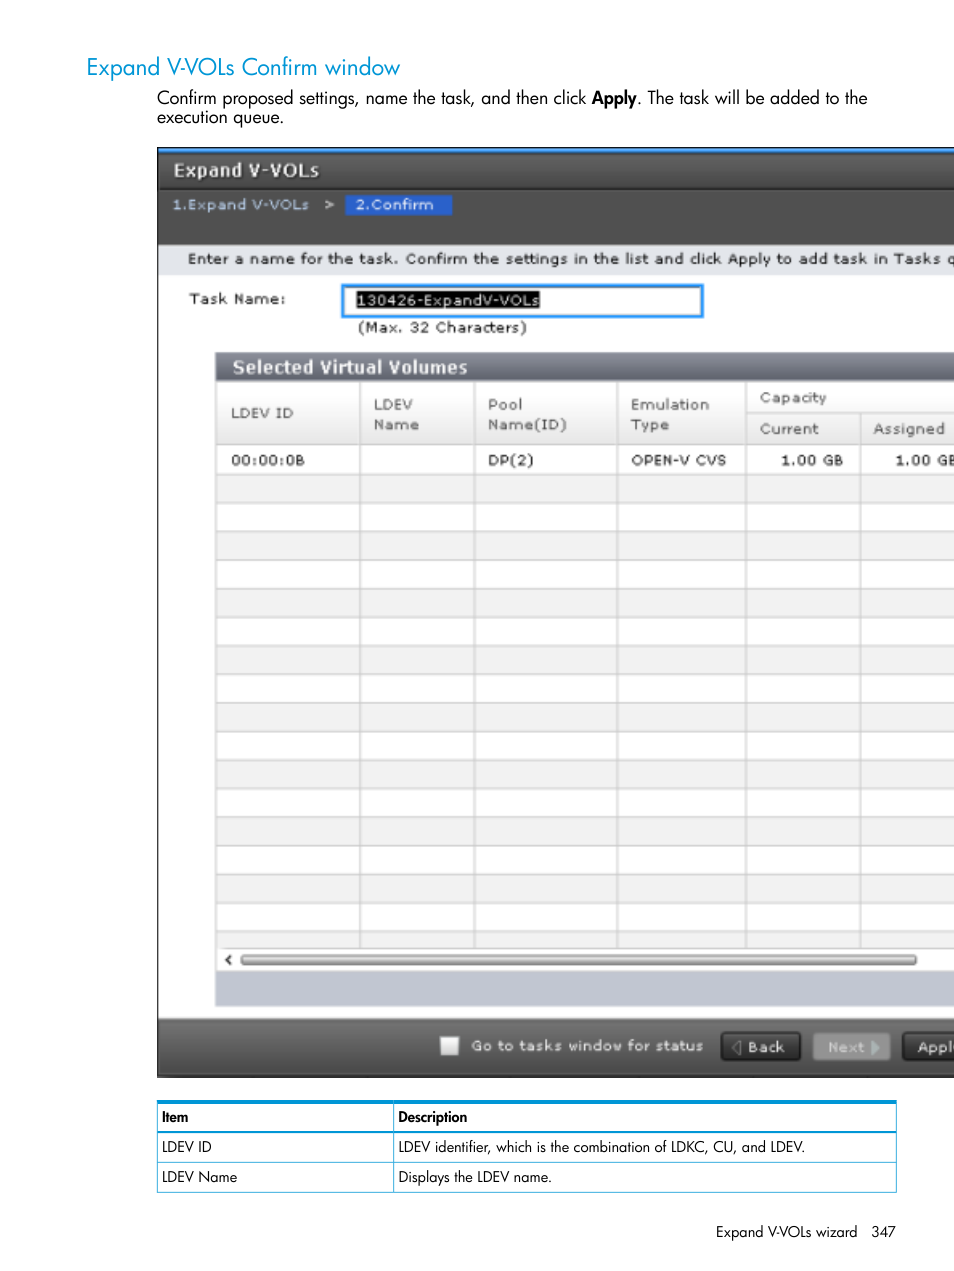Click the Task Name input field

click(x=522, y=301)
